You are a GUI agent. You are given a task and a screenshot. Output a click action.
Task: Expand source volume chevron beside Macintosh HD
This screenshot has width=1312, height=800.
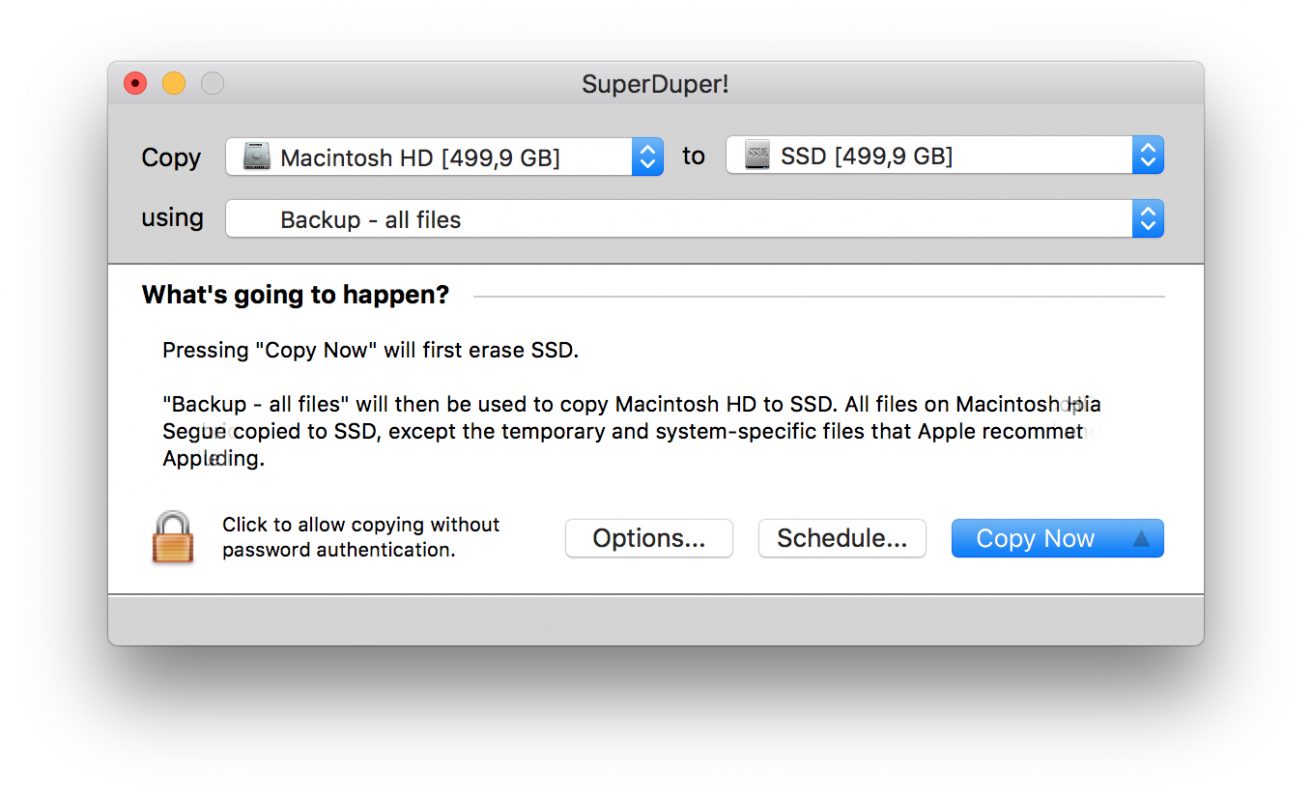647,157
